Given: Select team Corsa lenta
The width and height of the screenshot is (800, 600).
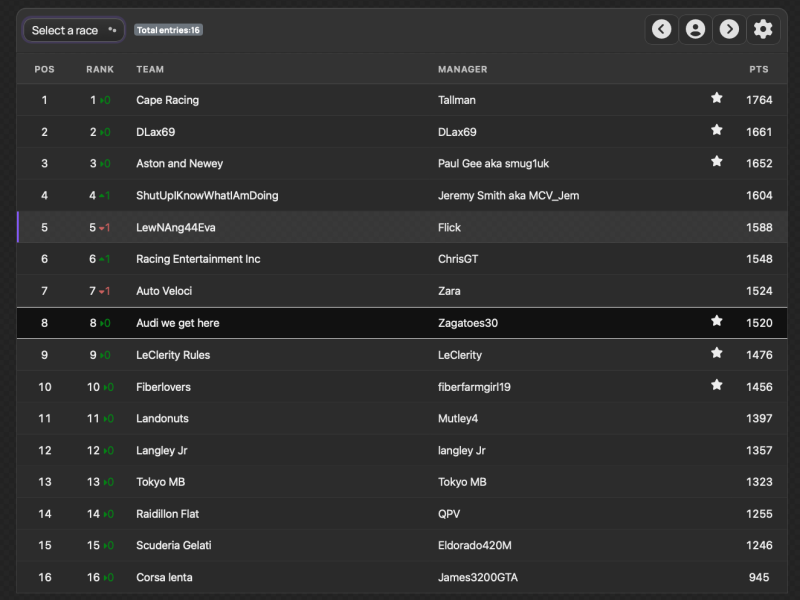Looking at the screenshot, I should tap(164, 578).
